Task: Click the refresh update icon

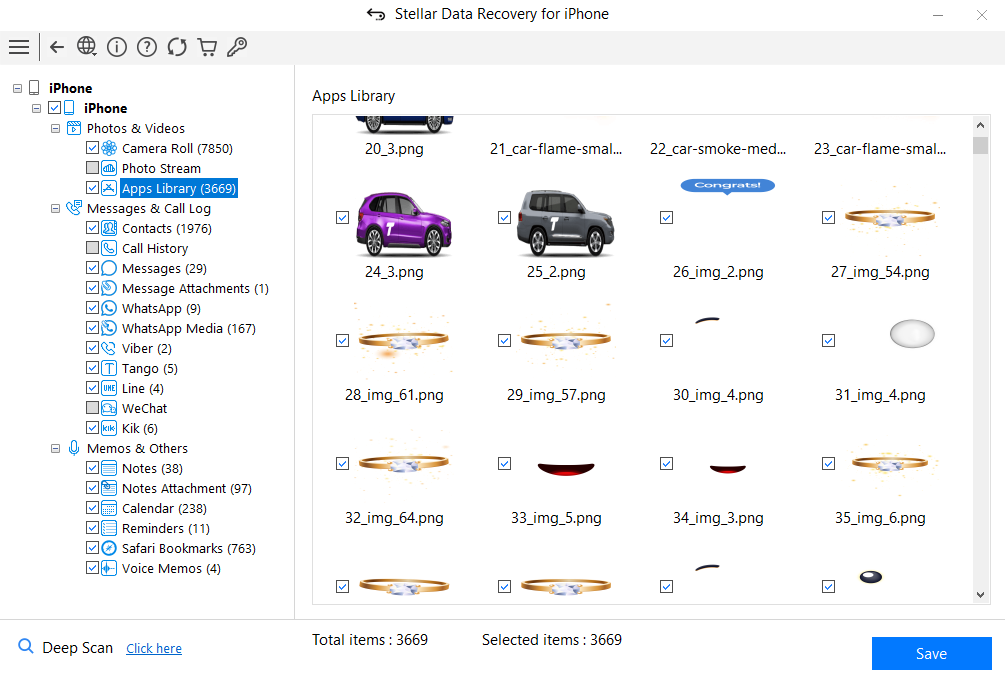Action: click(x=177, y=47)
